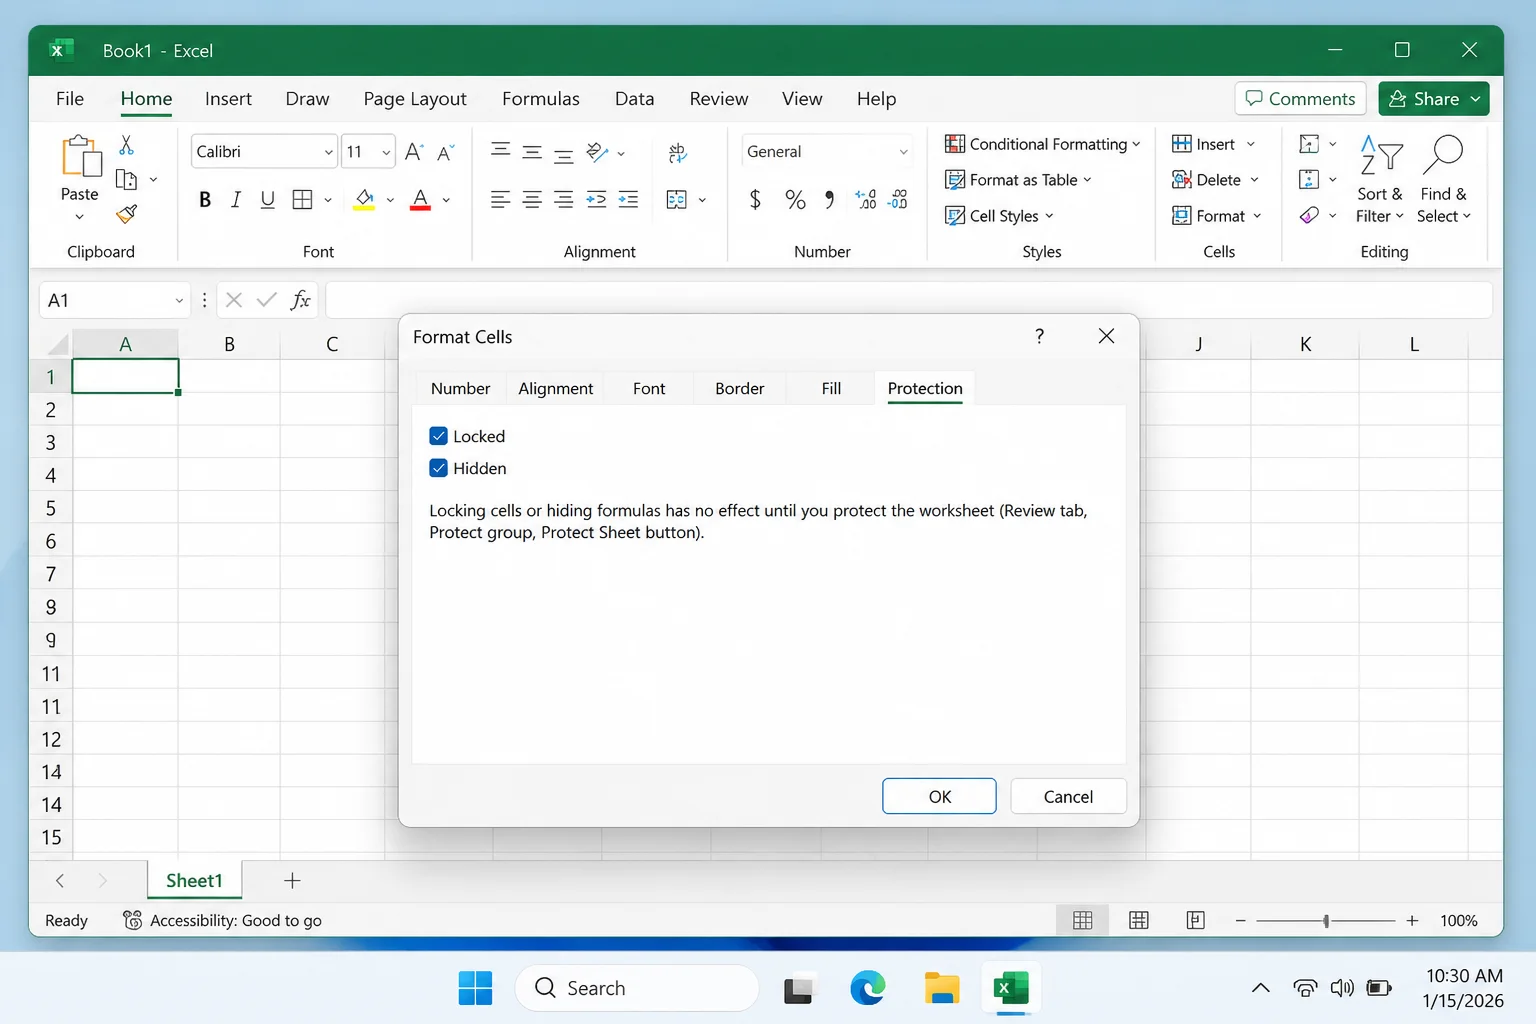Image resolution: width=1536 pixels, height=1024 pixels.
Task: Open Find & Select menu
Action: tap(1443, 180)
